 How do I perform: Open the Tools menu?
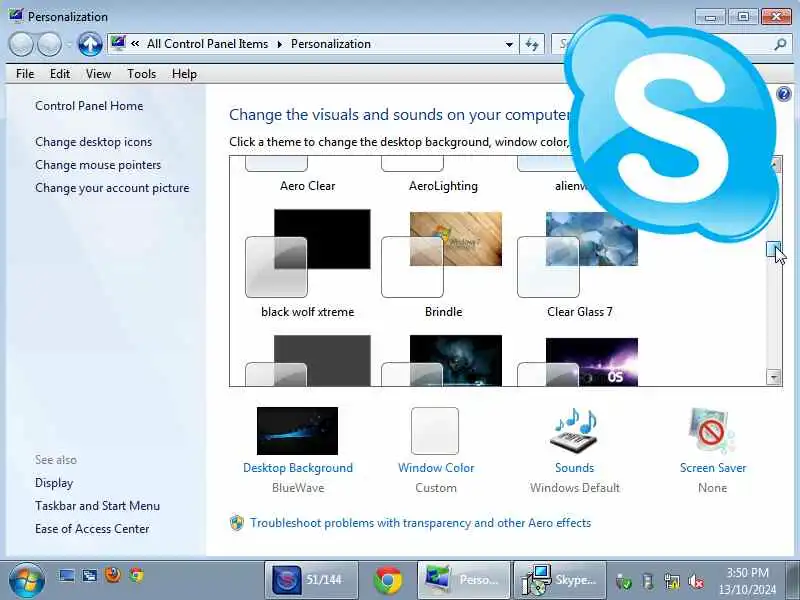141,74
